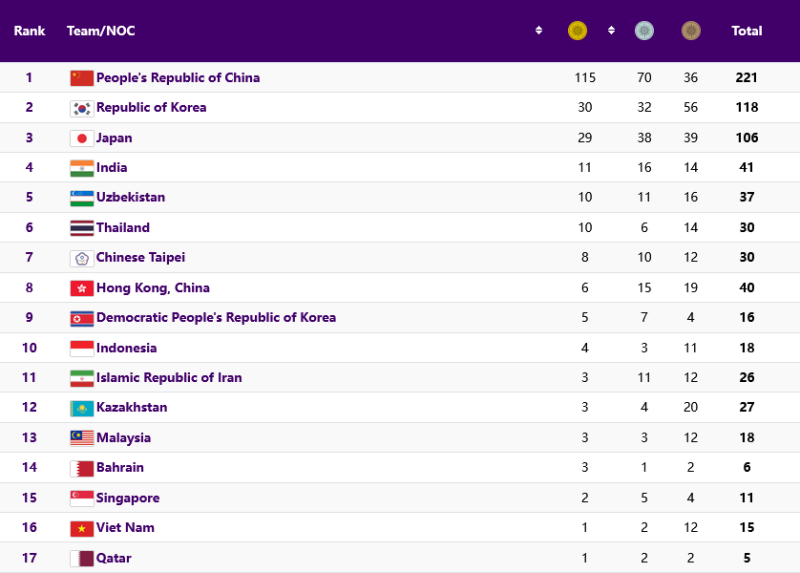
Task: Click the India flag icon
Action: [x=82, y=168]
